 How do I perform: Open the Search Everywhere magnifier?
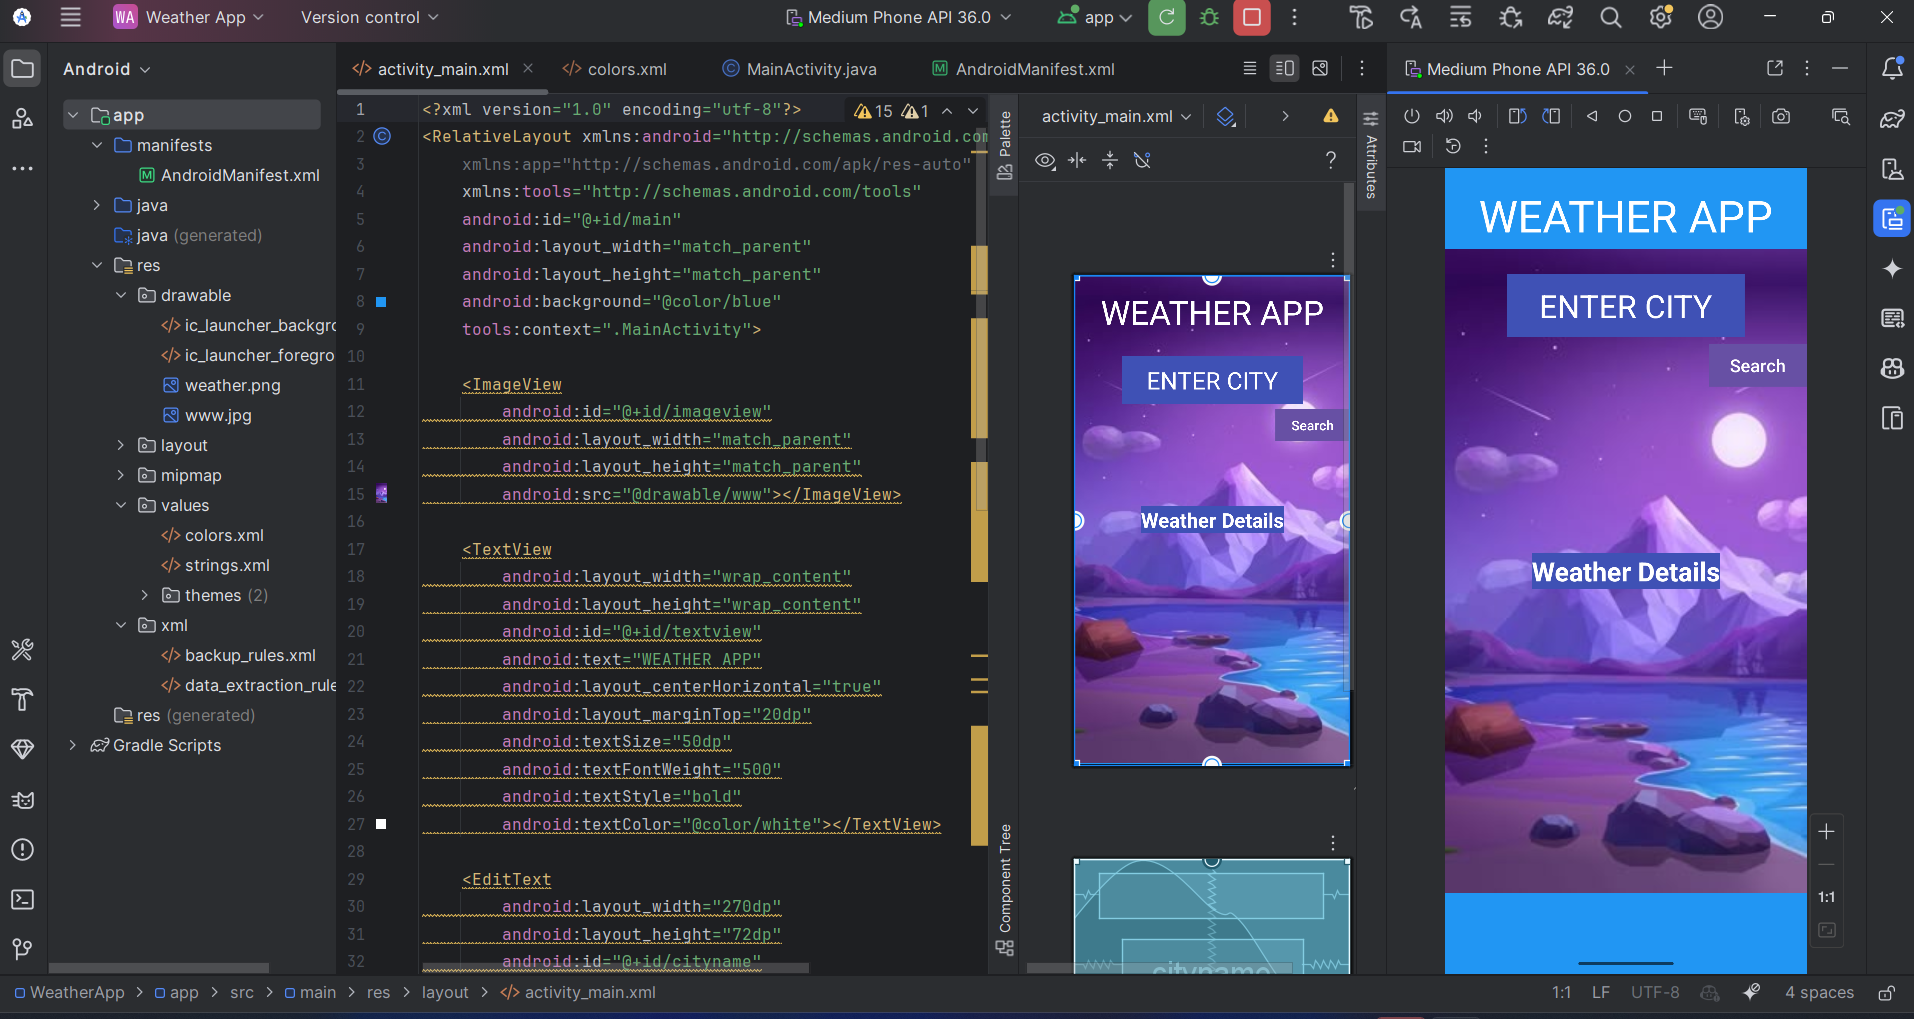click(x=1610, y=18)
